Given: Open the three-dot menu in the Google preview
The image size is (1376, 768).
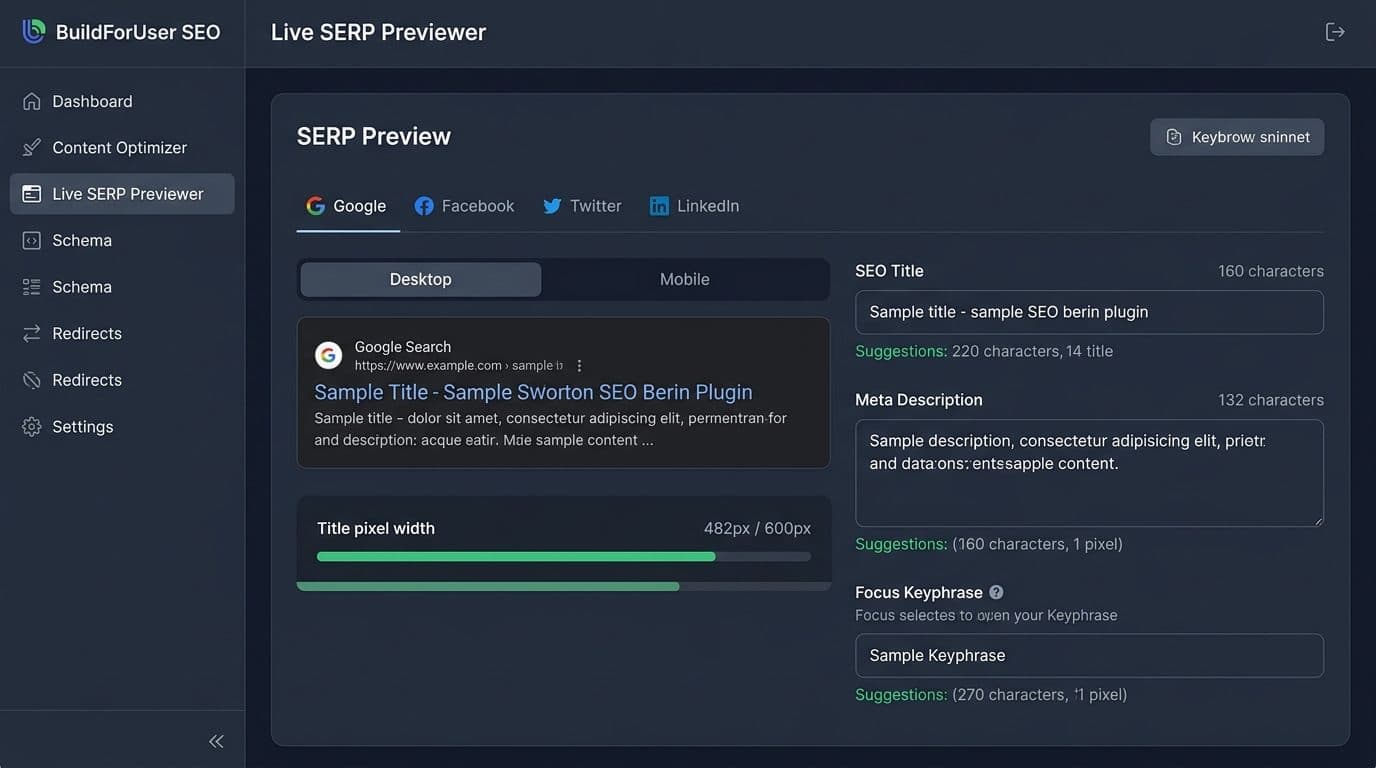Looking at the screenshot, I should click(x=579, y=366).
